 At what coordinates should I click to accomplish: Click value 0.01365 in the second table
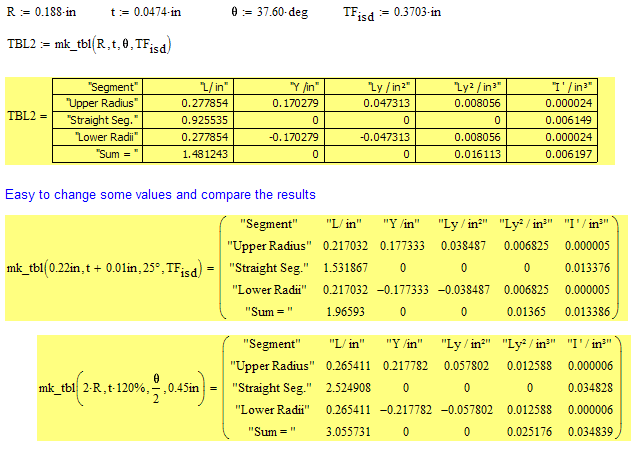[526, 312]
